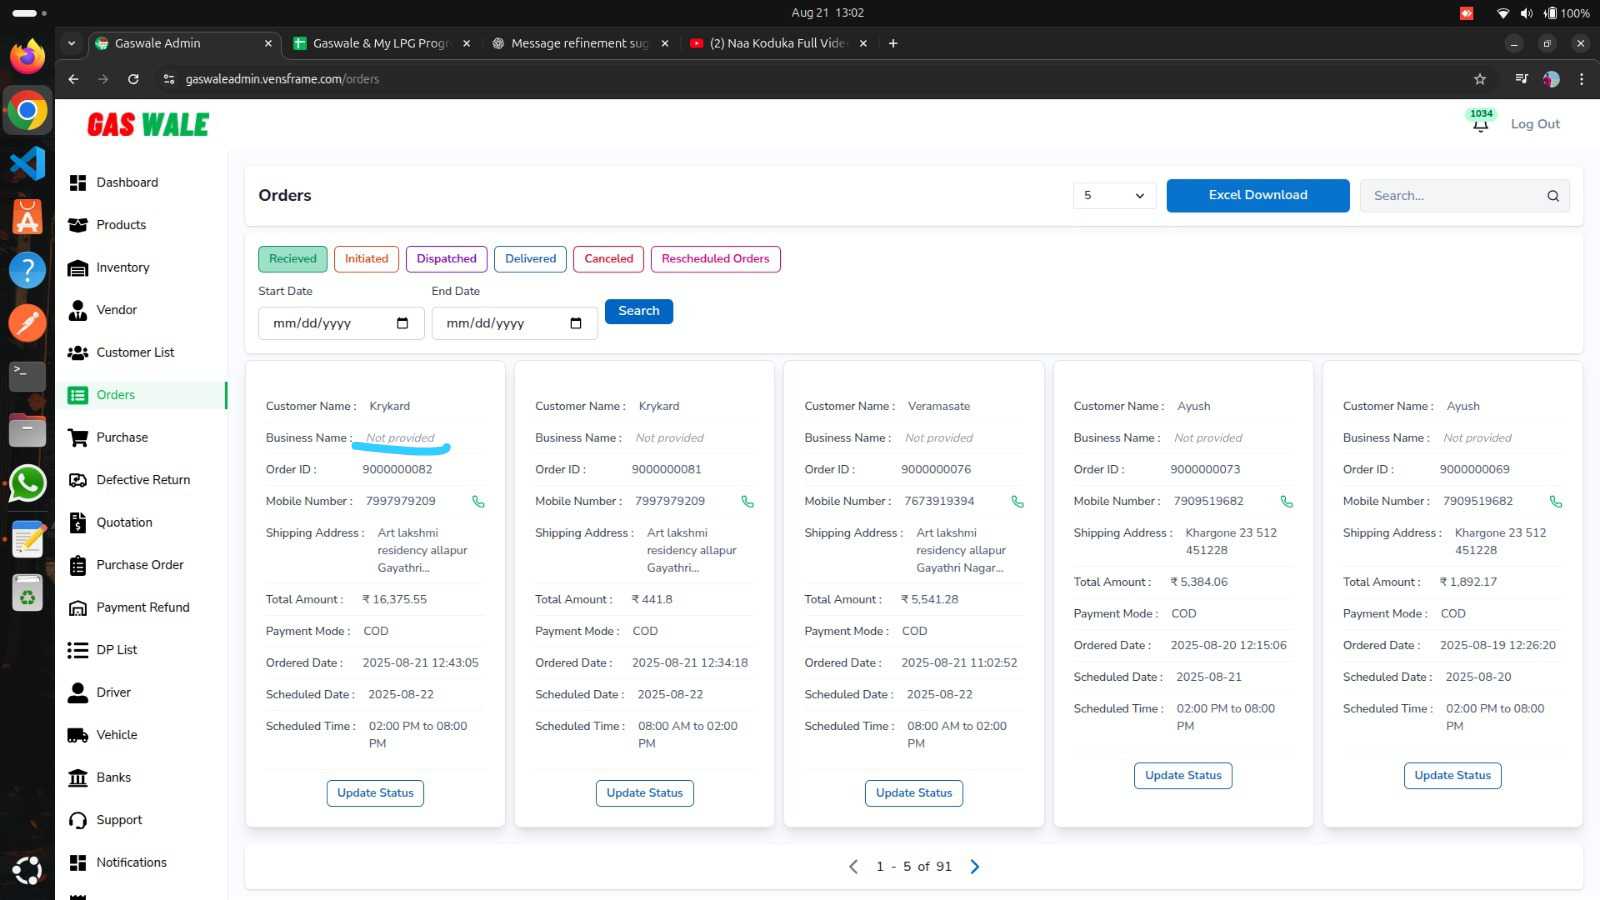Open Defective Return in sidebar
This screenshot has width=1600, height=900.
143,480
